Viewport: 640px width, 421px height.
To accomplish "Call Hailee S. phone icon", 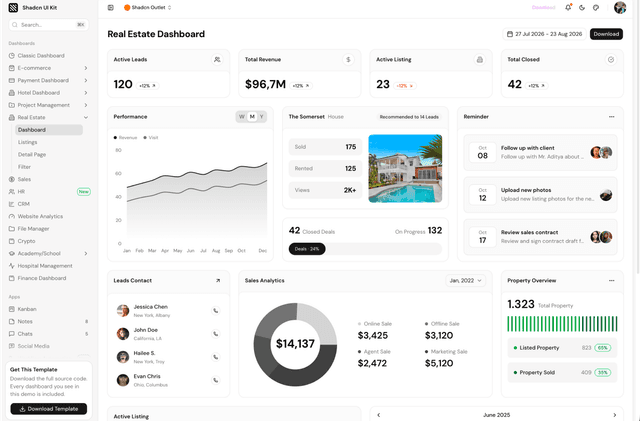I will click(x=216, y=357).
